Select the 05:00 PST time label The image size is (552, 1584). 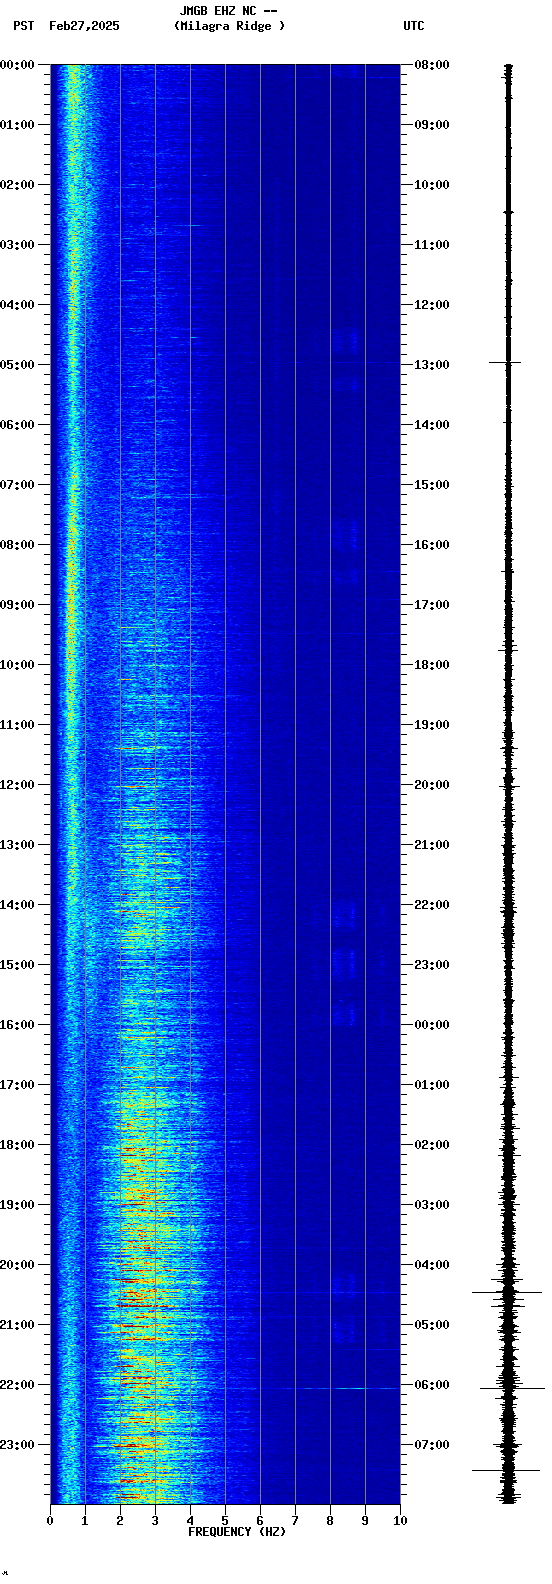click(17, 365)
